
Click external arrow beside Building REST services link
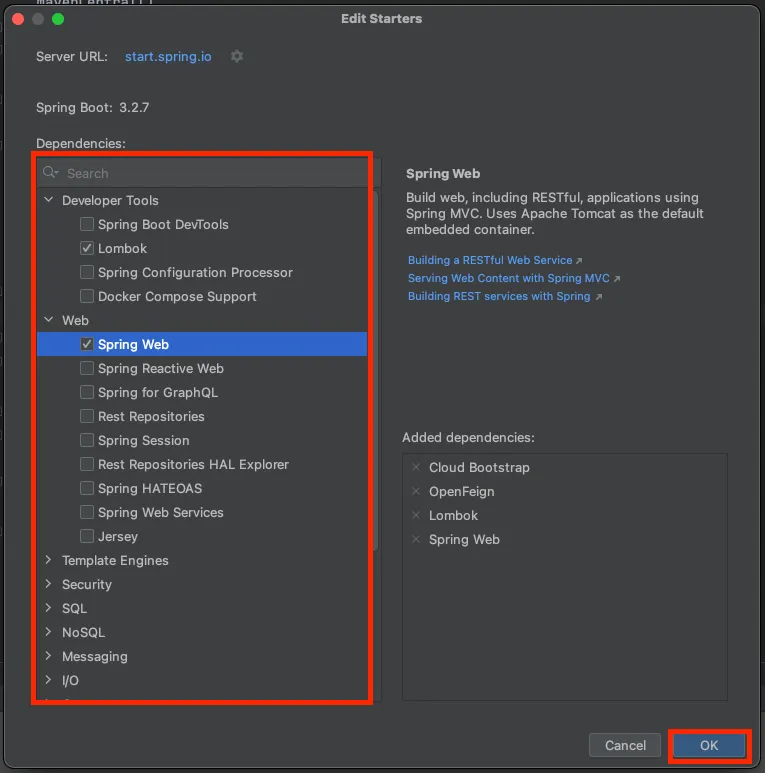coord(598,297)
